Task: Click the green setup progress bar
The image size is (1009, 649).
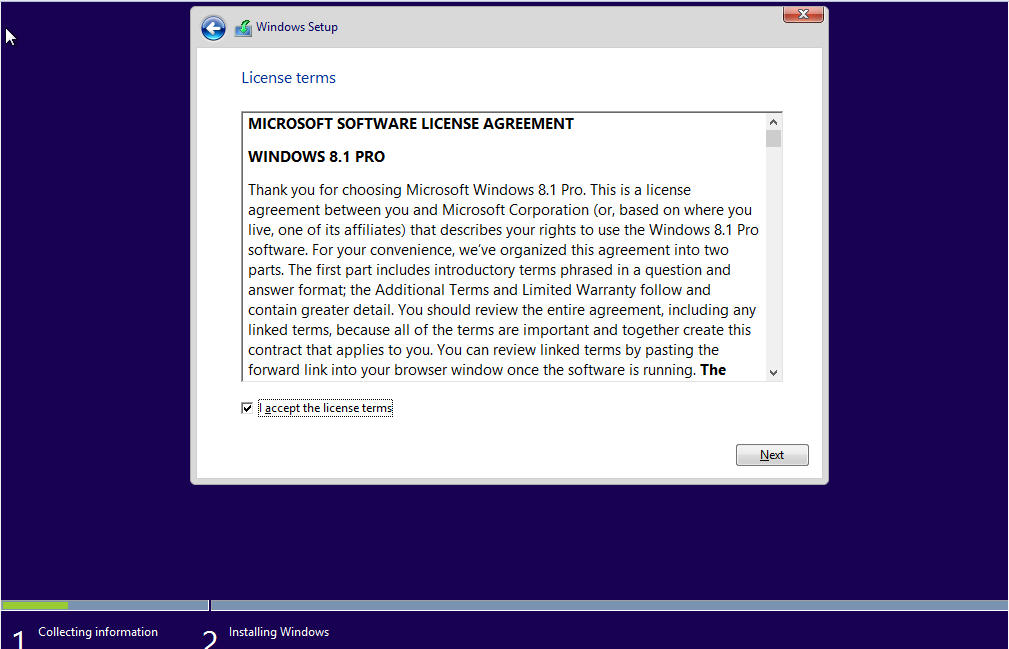Action: pos(35,605)
